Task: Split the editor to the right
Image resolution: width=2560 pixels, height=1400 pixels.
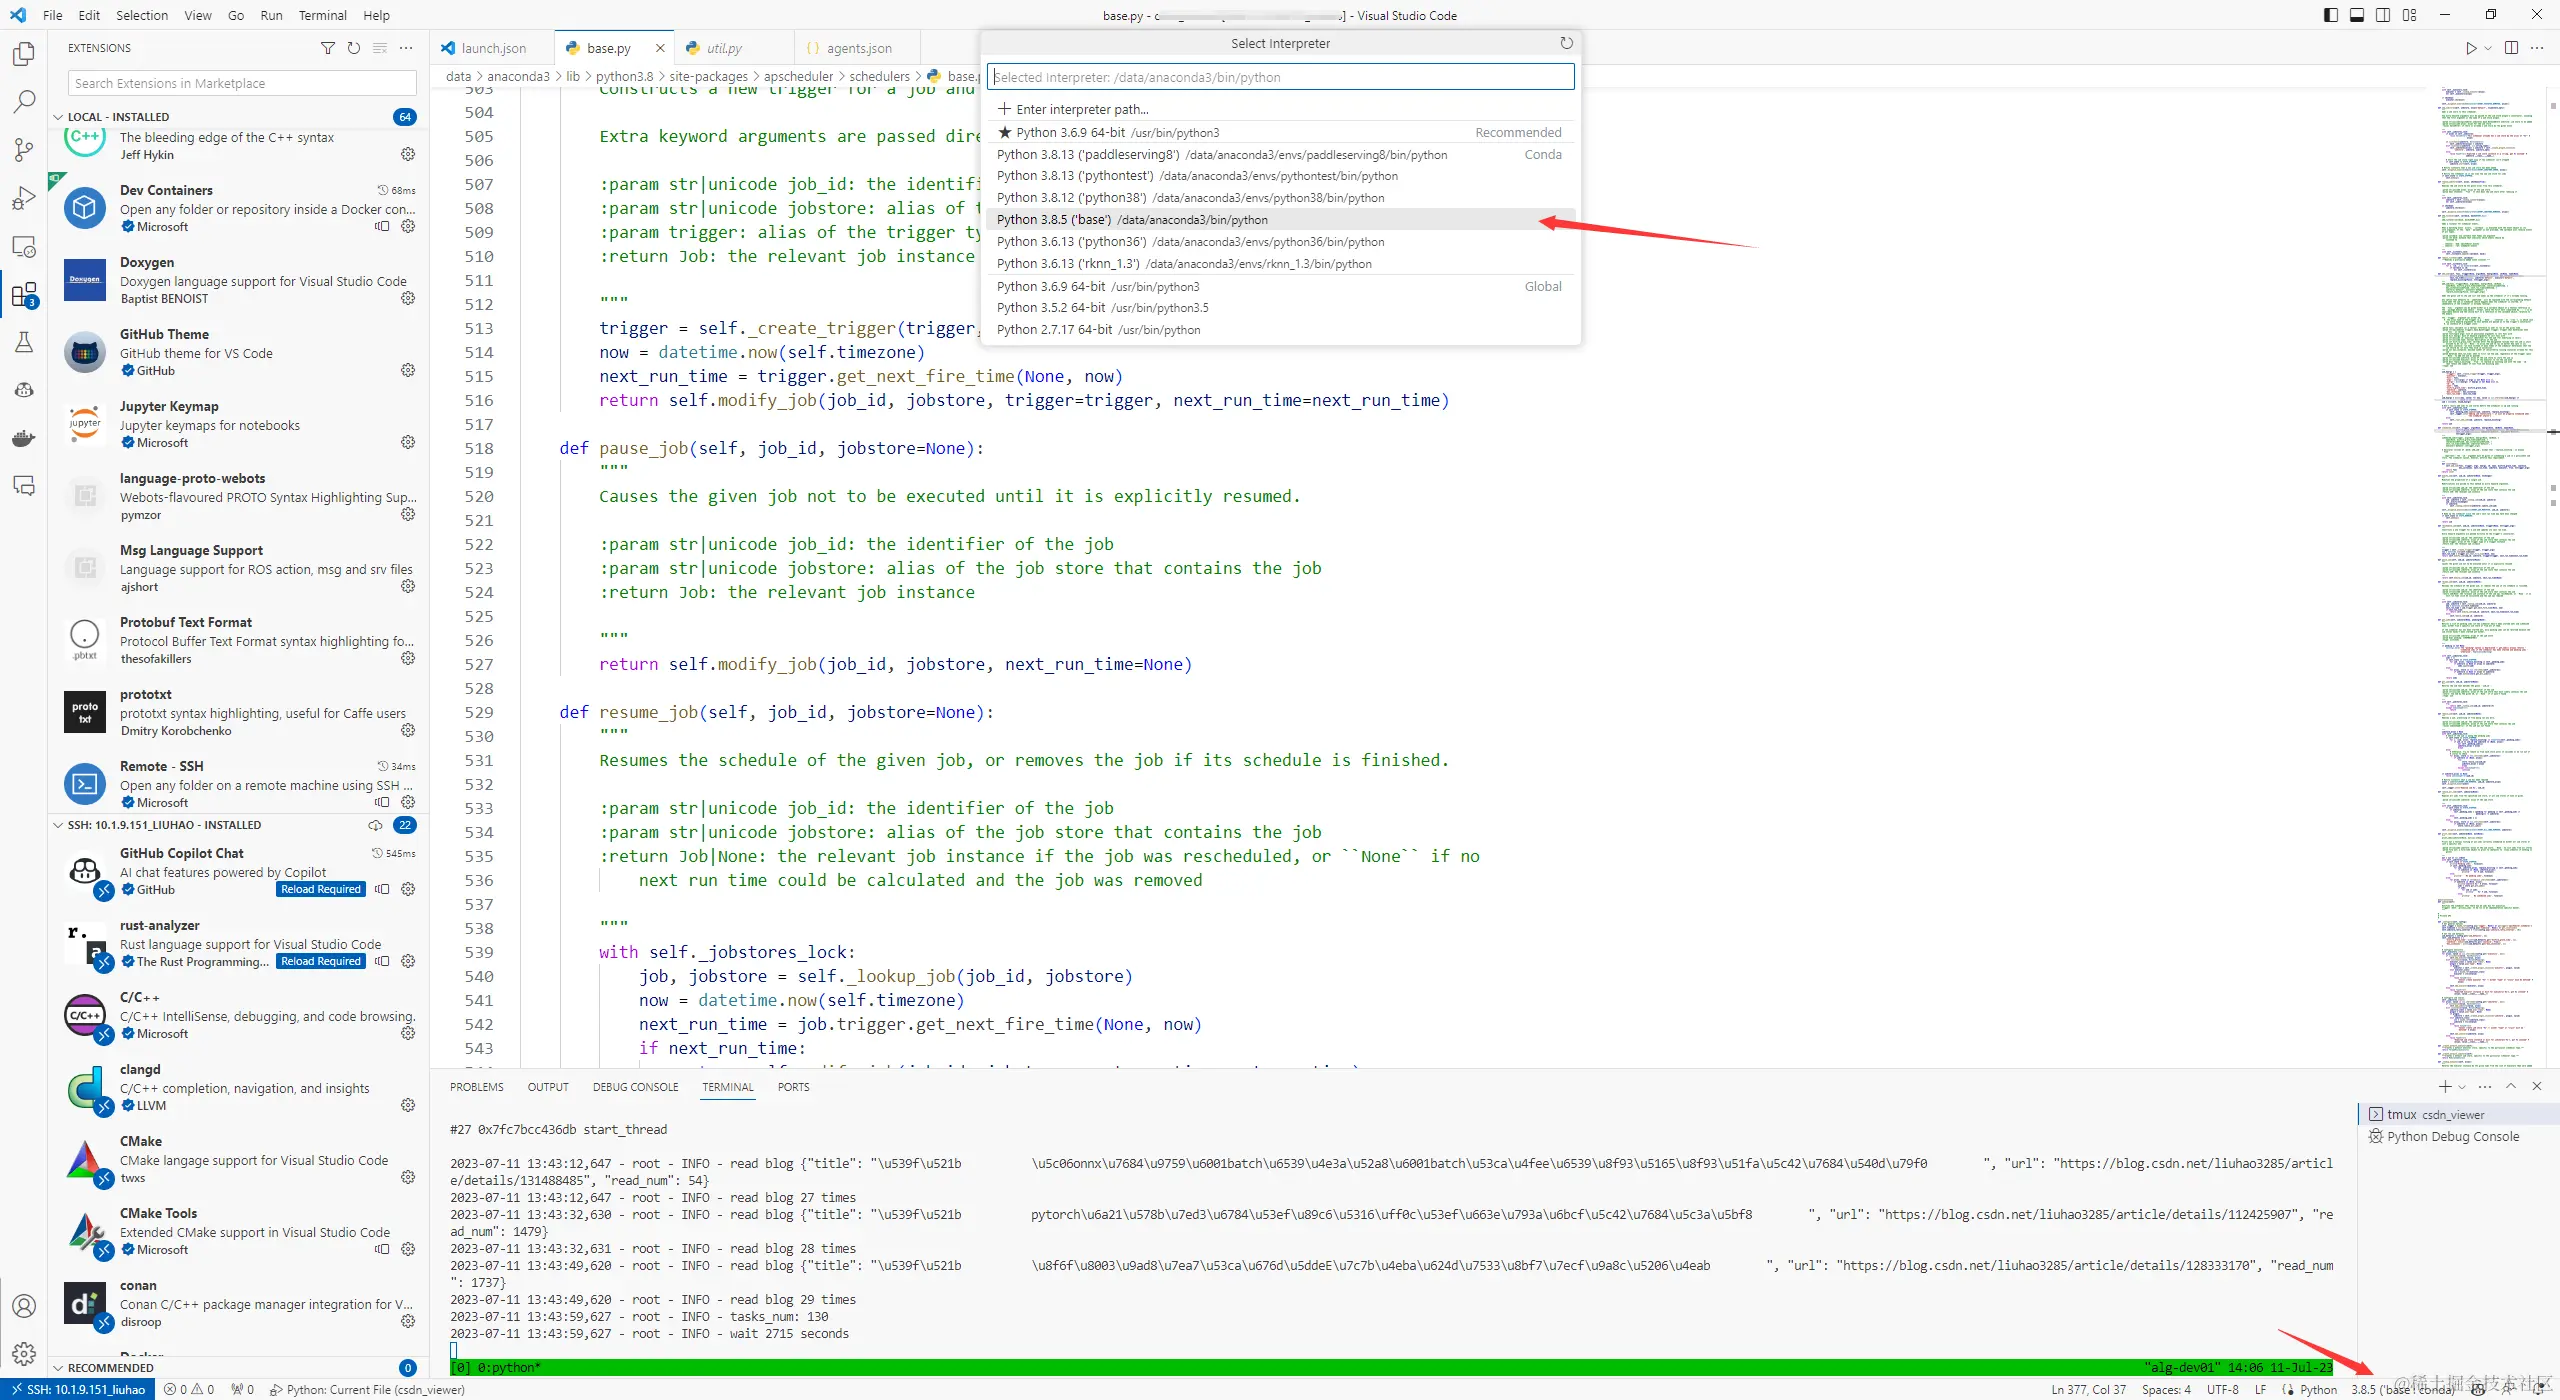Action: (x=2511, y=48)
